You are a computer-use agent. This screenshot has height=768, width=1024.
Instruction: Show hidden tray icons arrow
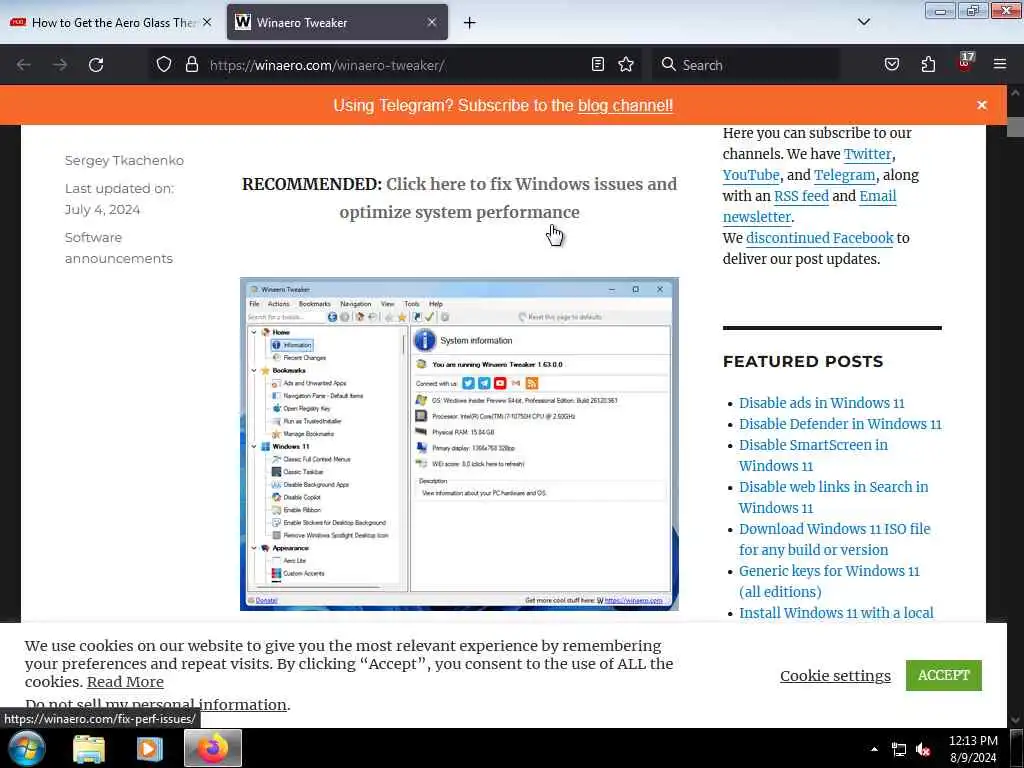click(x=874, y=749)
